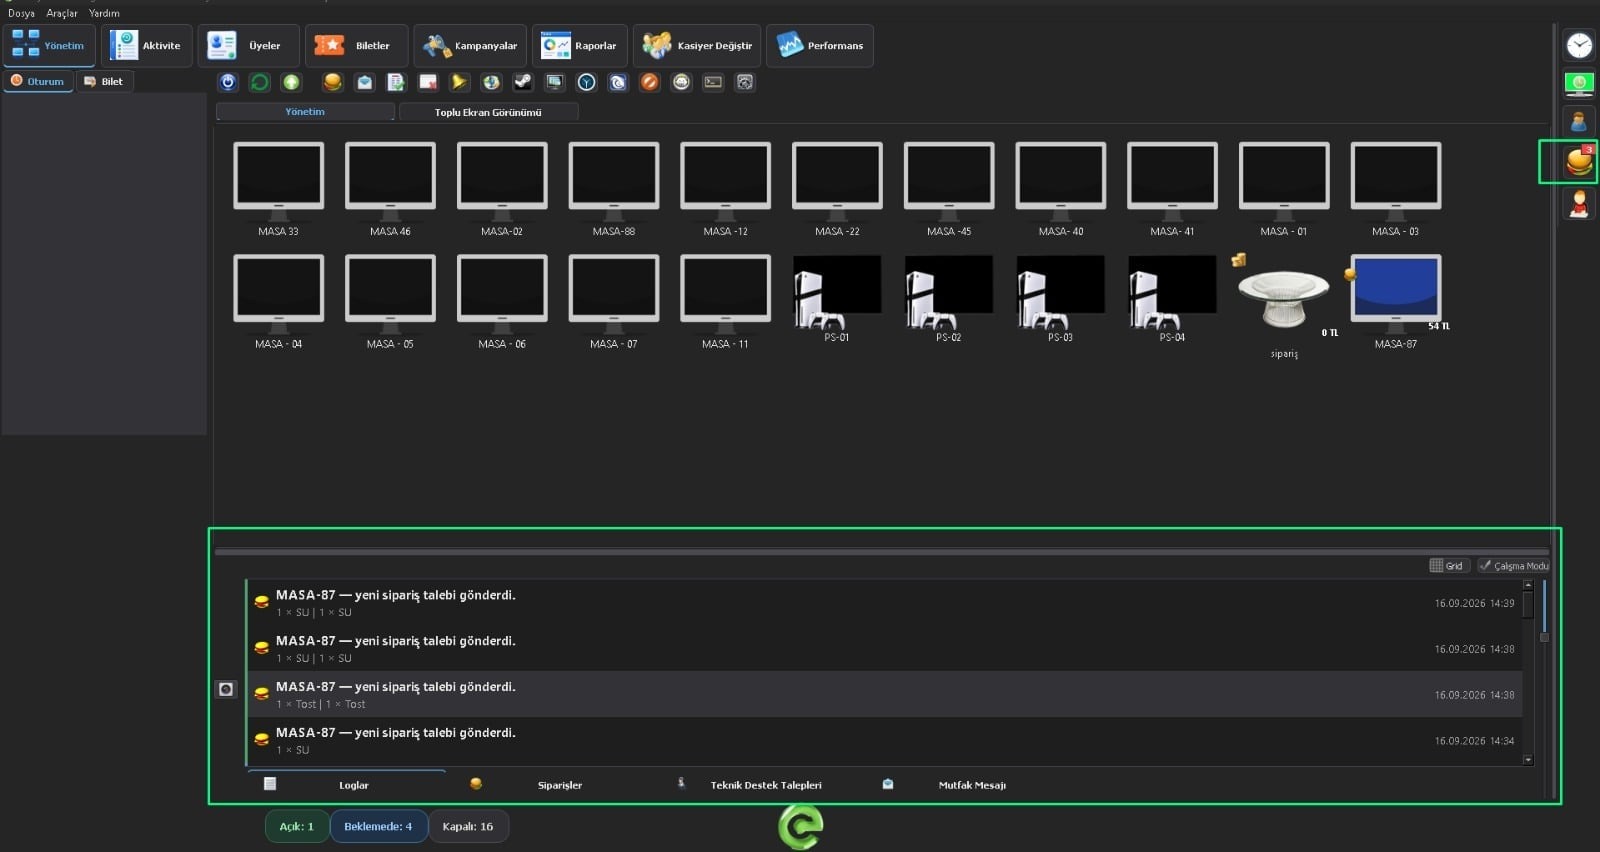Click the green circular logo at bottom
This screenshot has height=852, width=1600.
click(800, 827)
